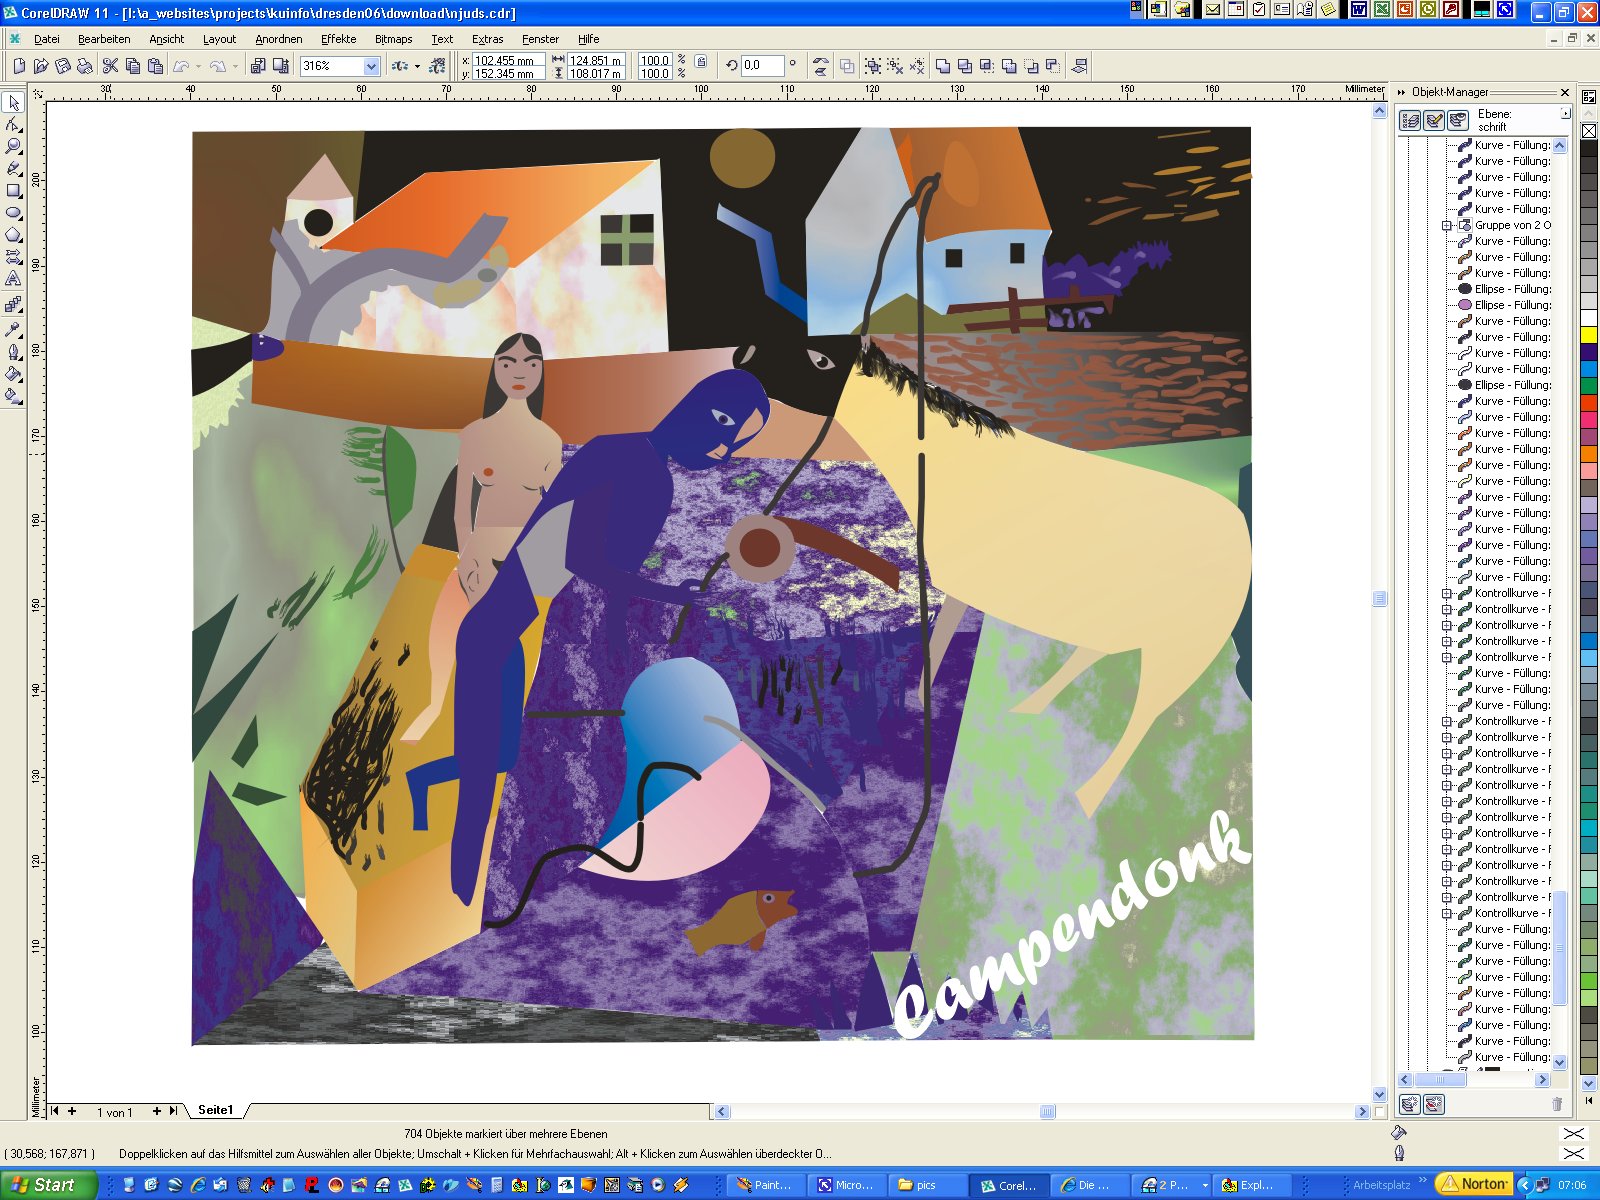Select the Zoom magnifier tool

click(13, 147)
